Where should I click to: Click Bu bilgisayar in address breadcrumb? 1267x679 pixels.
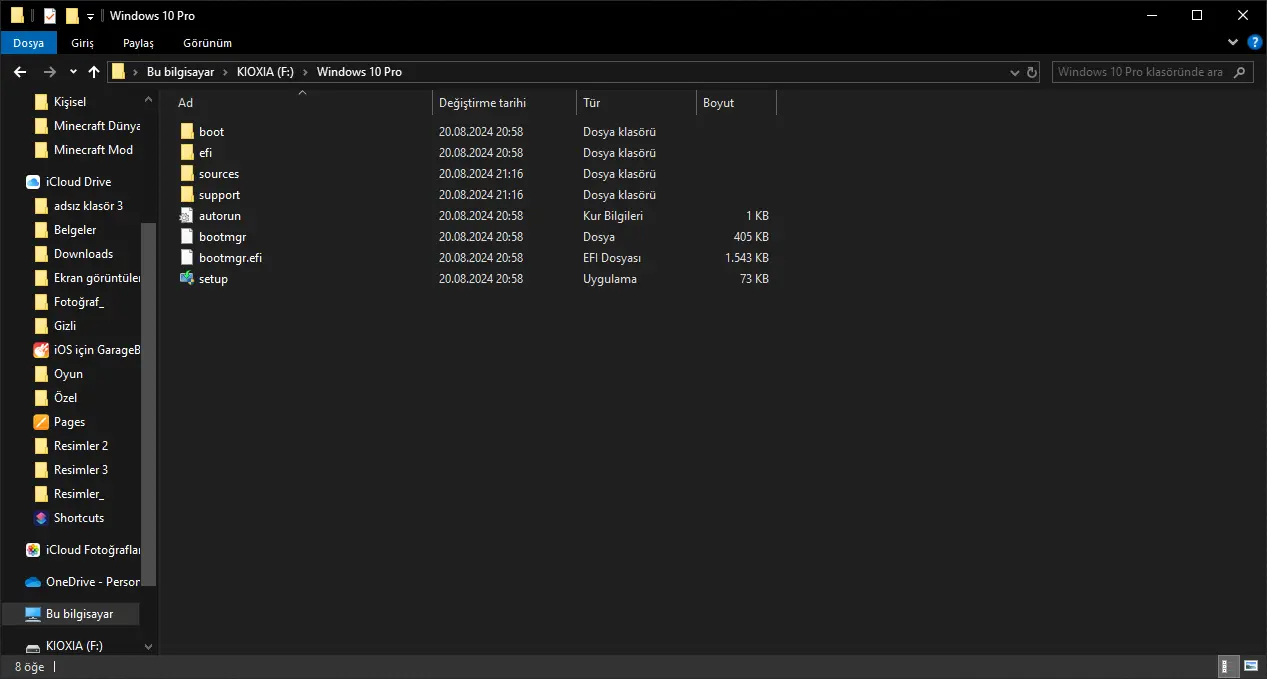(180, 72)
